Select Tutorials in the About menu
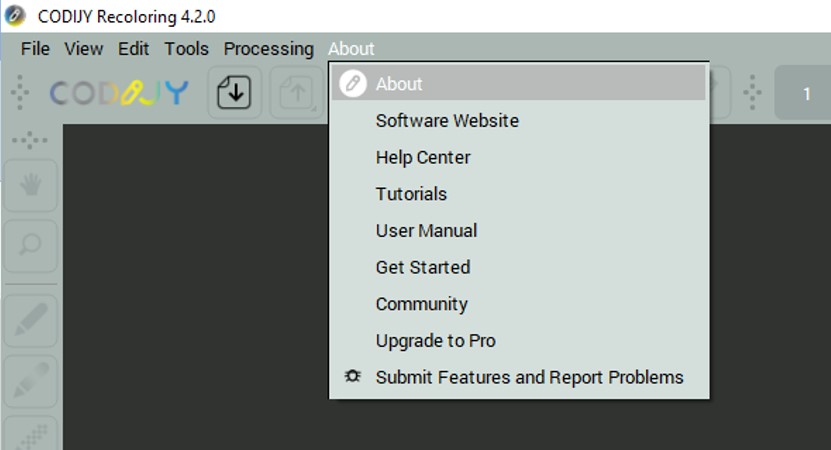 [411, 194]
